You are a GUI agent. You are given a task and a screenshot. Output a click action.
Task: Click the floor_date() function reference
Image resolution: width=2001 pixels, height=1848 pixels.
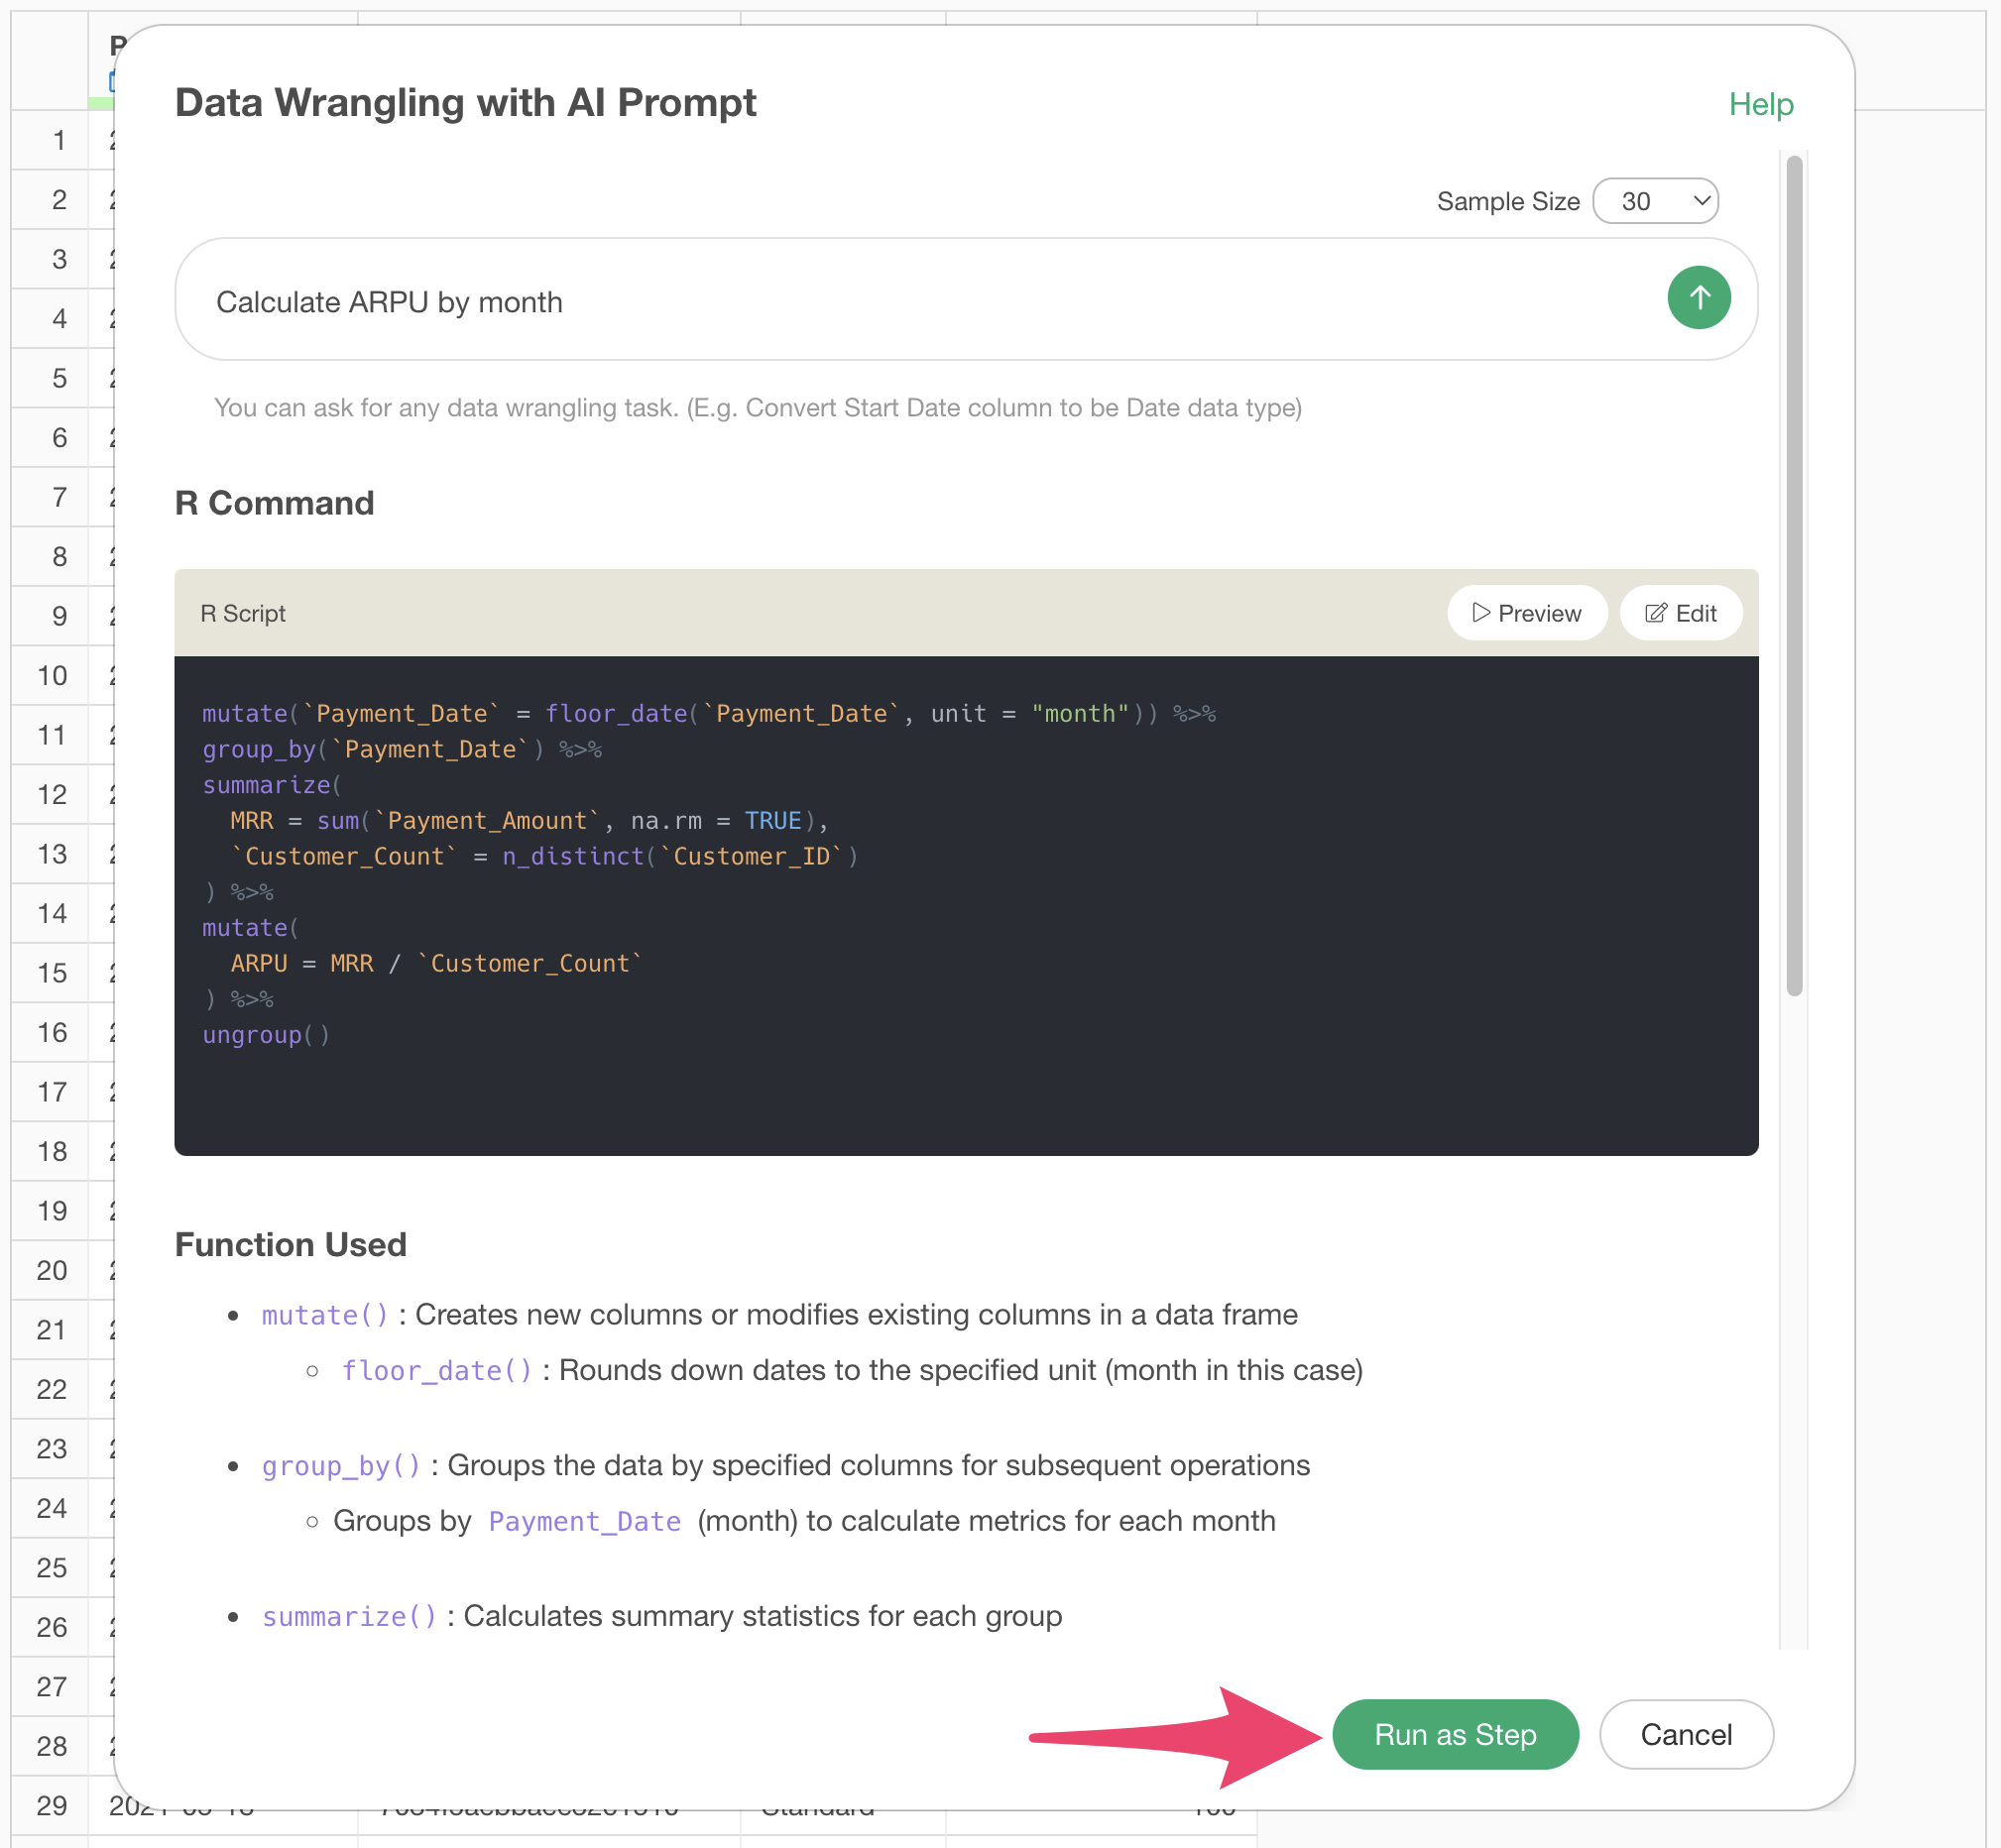pos(437,1370)
